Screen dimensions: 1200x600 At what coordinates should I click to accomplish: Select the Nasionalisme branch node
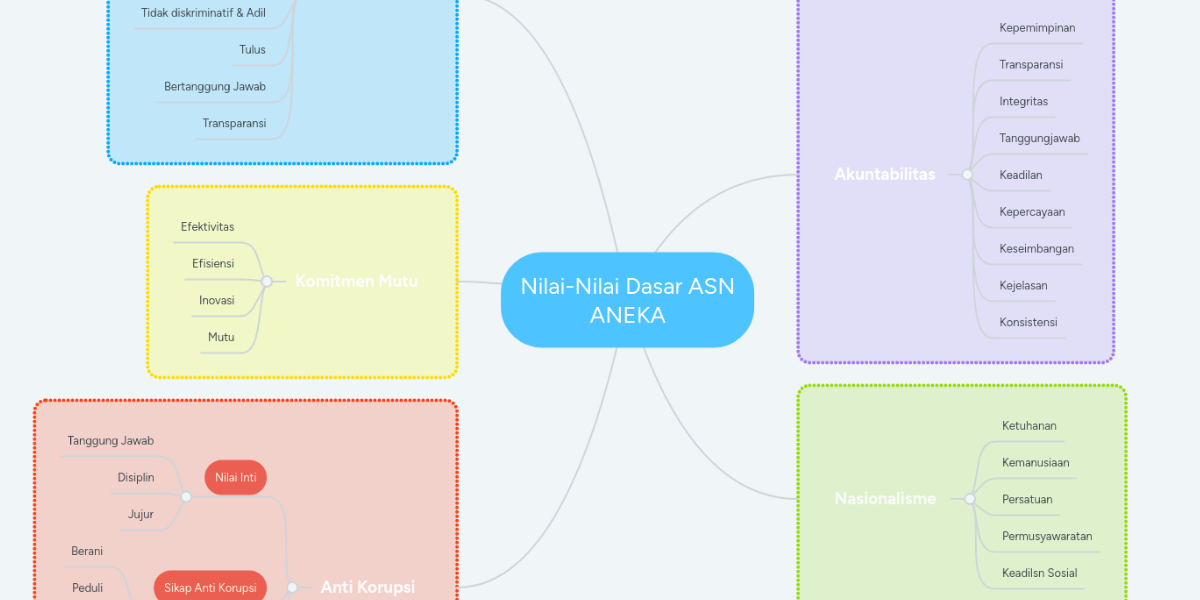[885, 497]
